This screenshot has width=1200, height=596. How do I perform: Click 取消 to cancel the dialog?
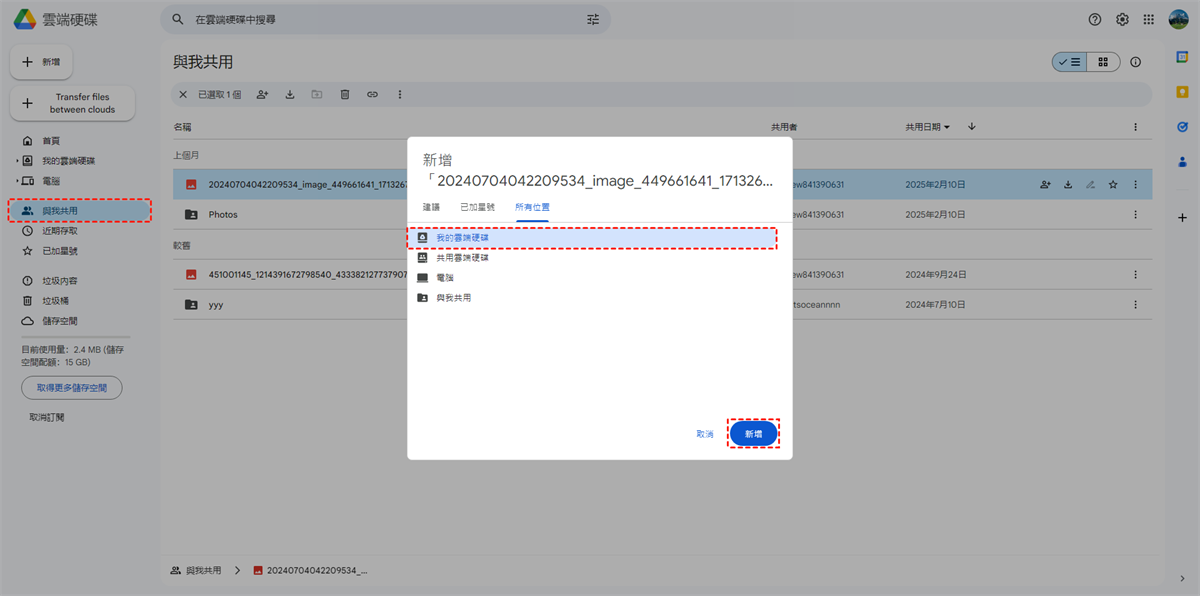(x=705, y=434)
